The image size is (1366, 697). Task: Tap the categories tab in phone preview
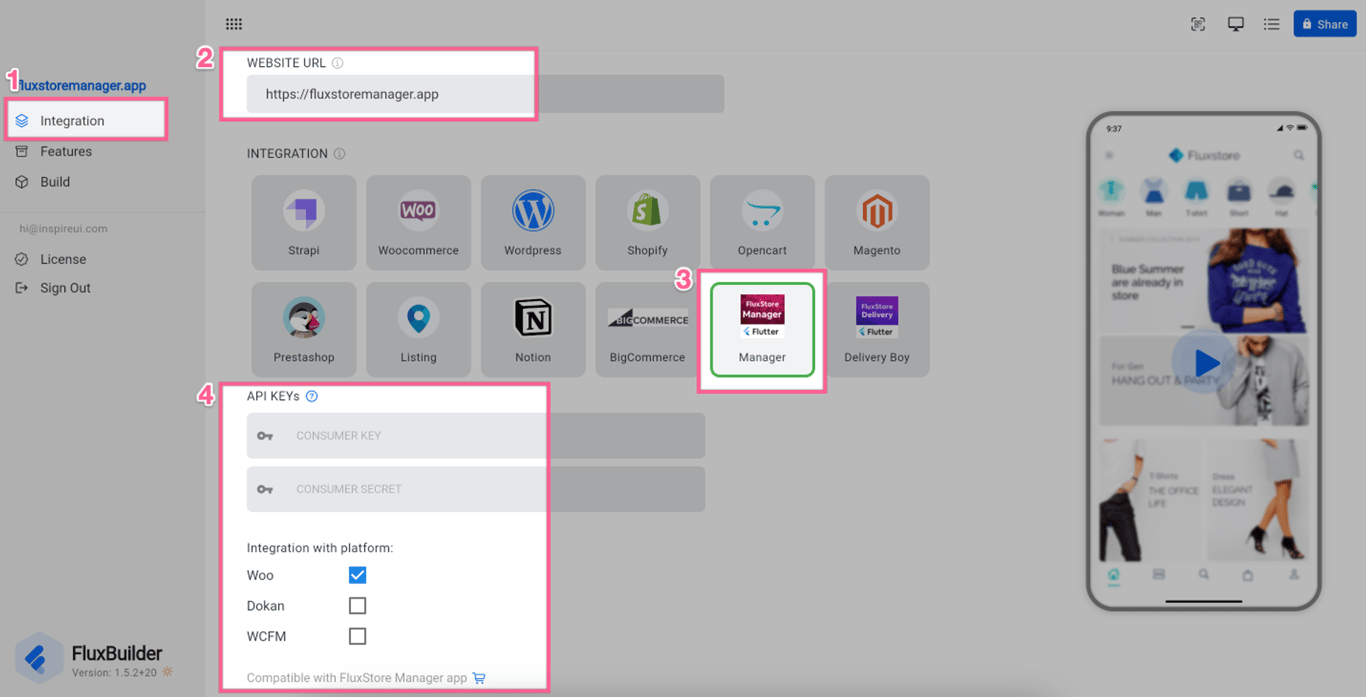[x=1159, y=575]
